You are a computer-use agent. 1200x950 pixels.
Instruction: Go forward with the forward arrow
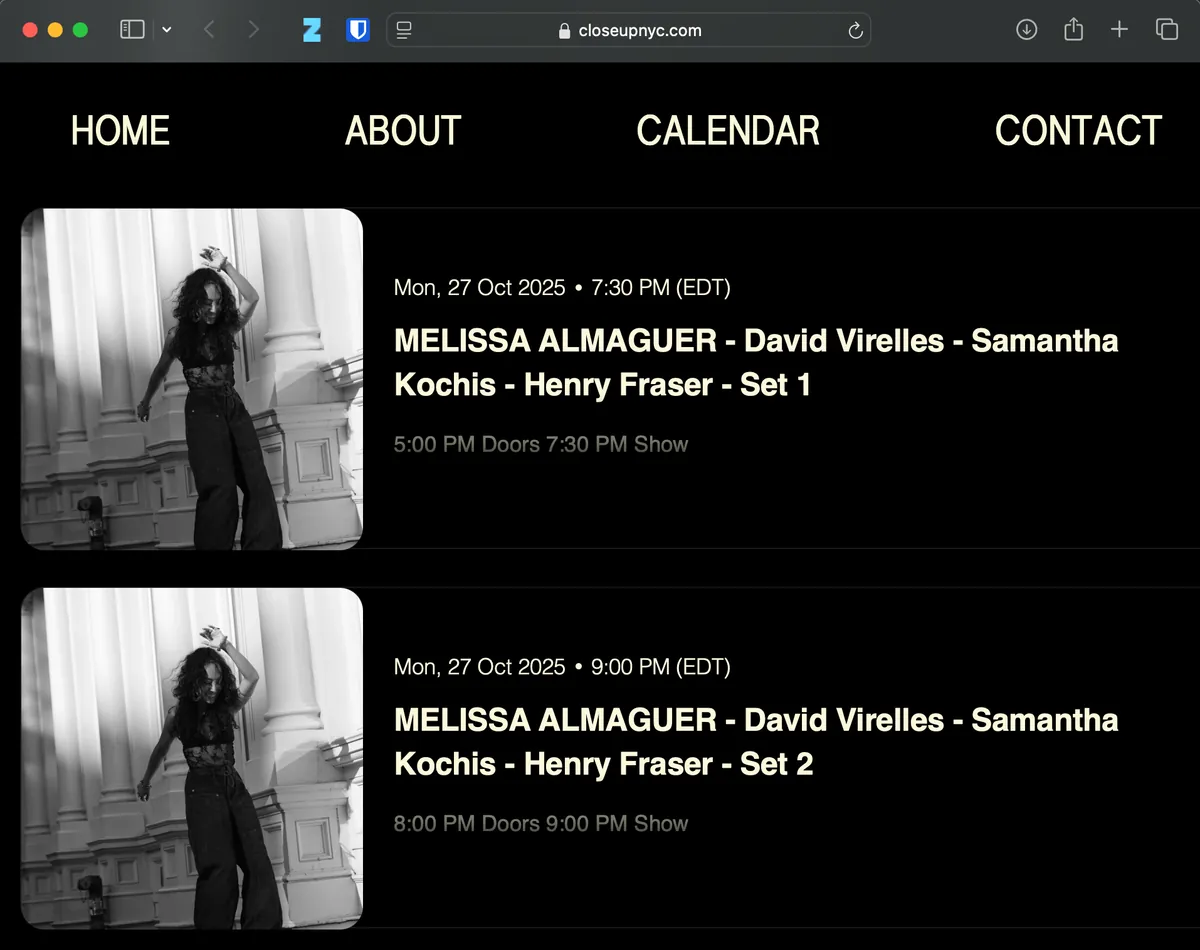tap(253, 30)
